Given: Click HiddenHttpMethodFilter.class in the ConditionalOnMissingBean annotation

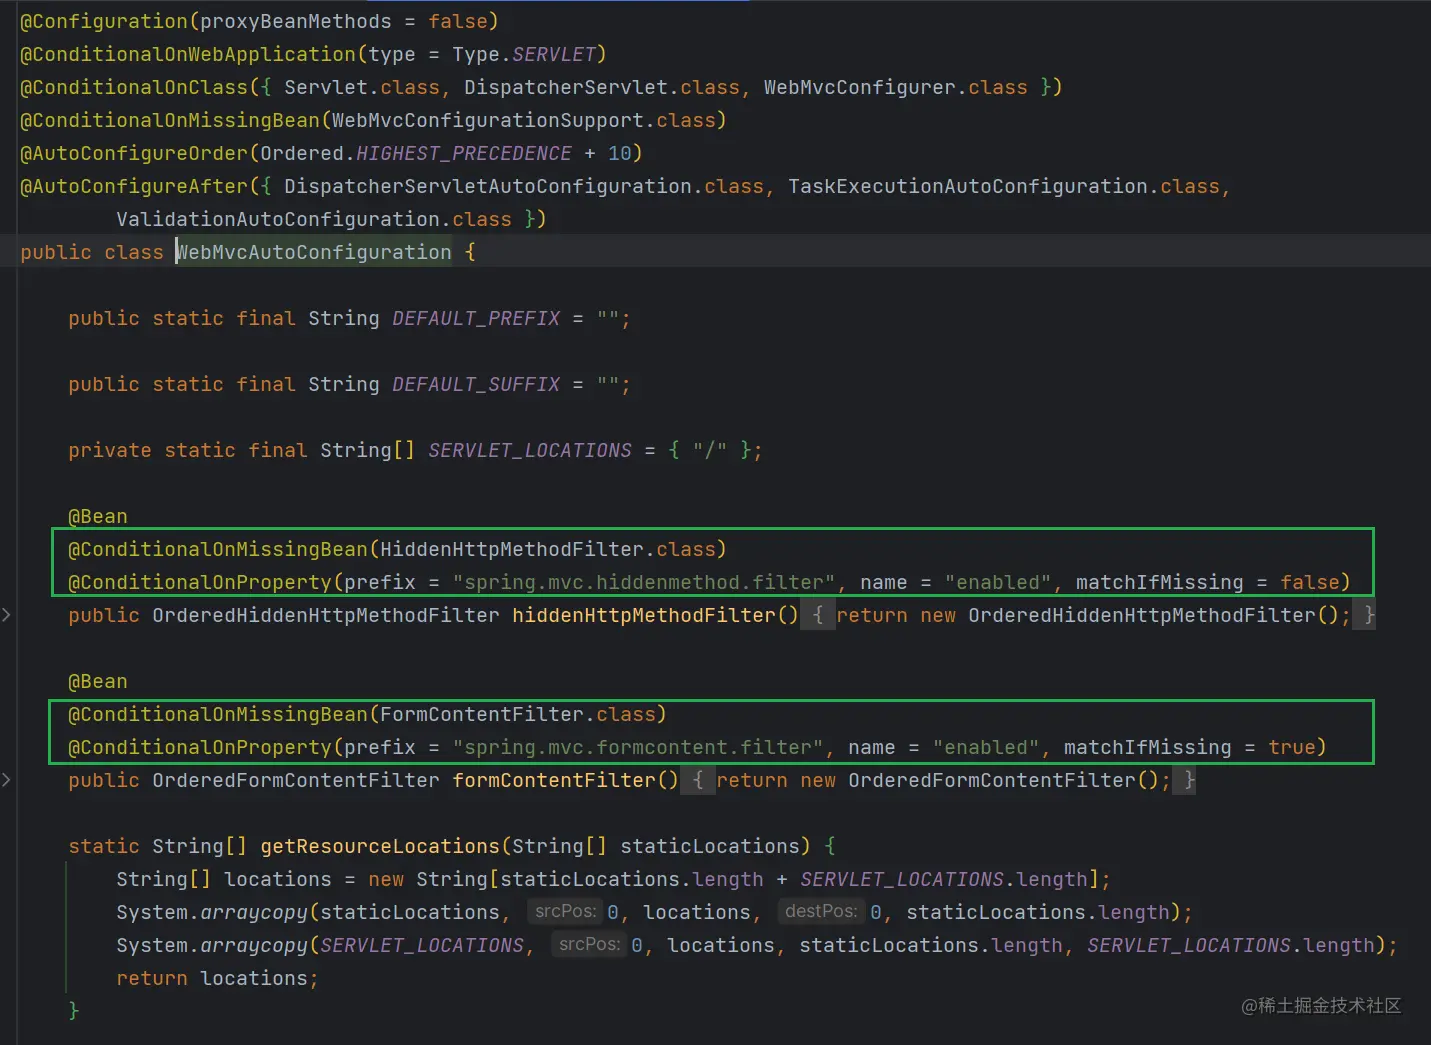Looking at the screenshot, I should [x=548, y=549].
